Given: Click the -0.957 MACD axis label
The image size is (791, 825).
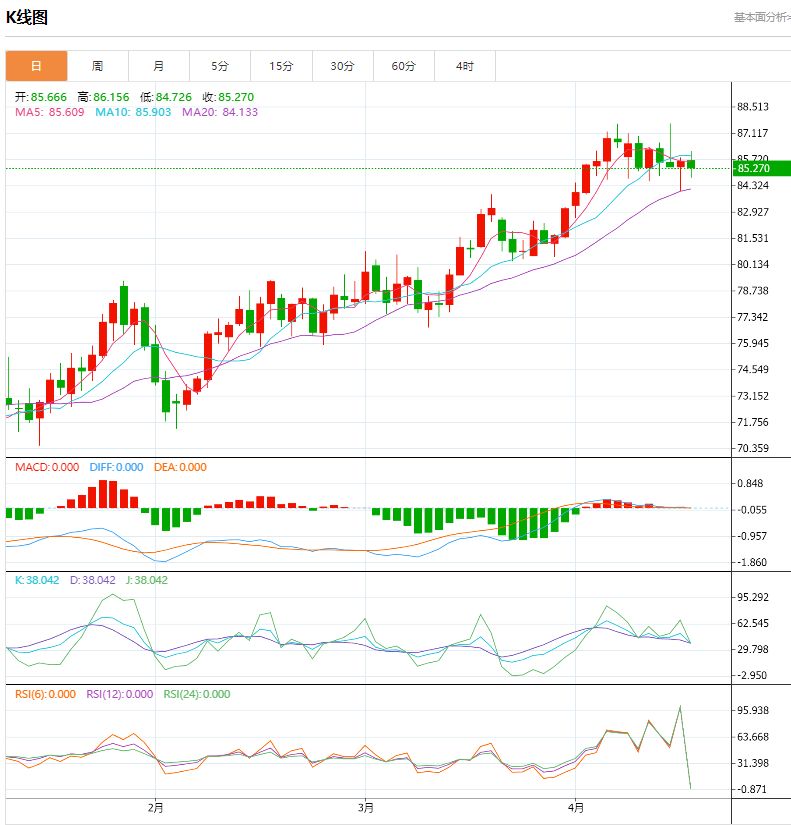Looking at the screenshot, I should click(x=752, y=536).
